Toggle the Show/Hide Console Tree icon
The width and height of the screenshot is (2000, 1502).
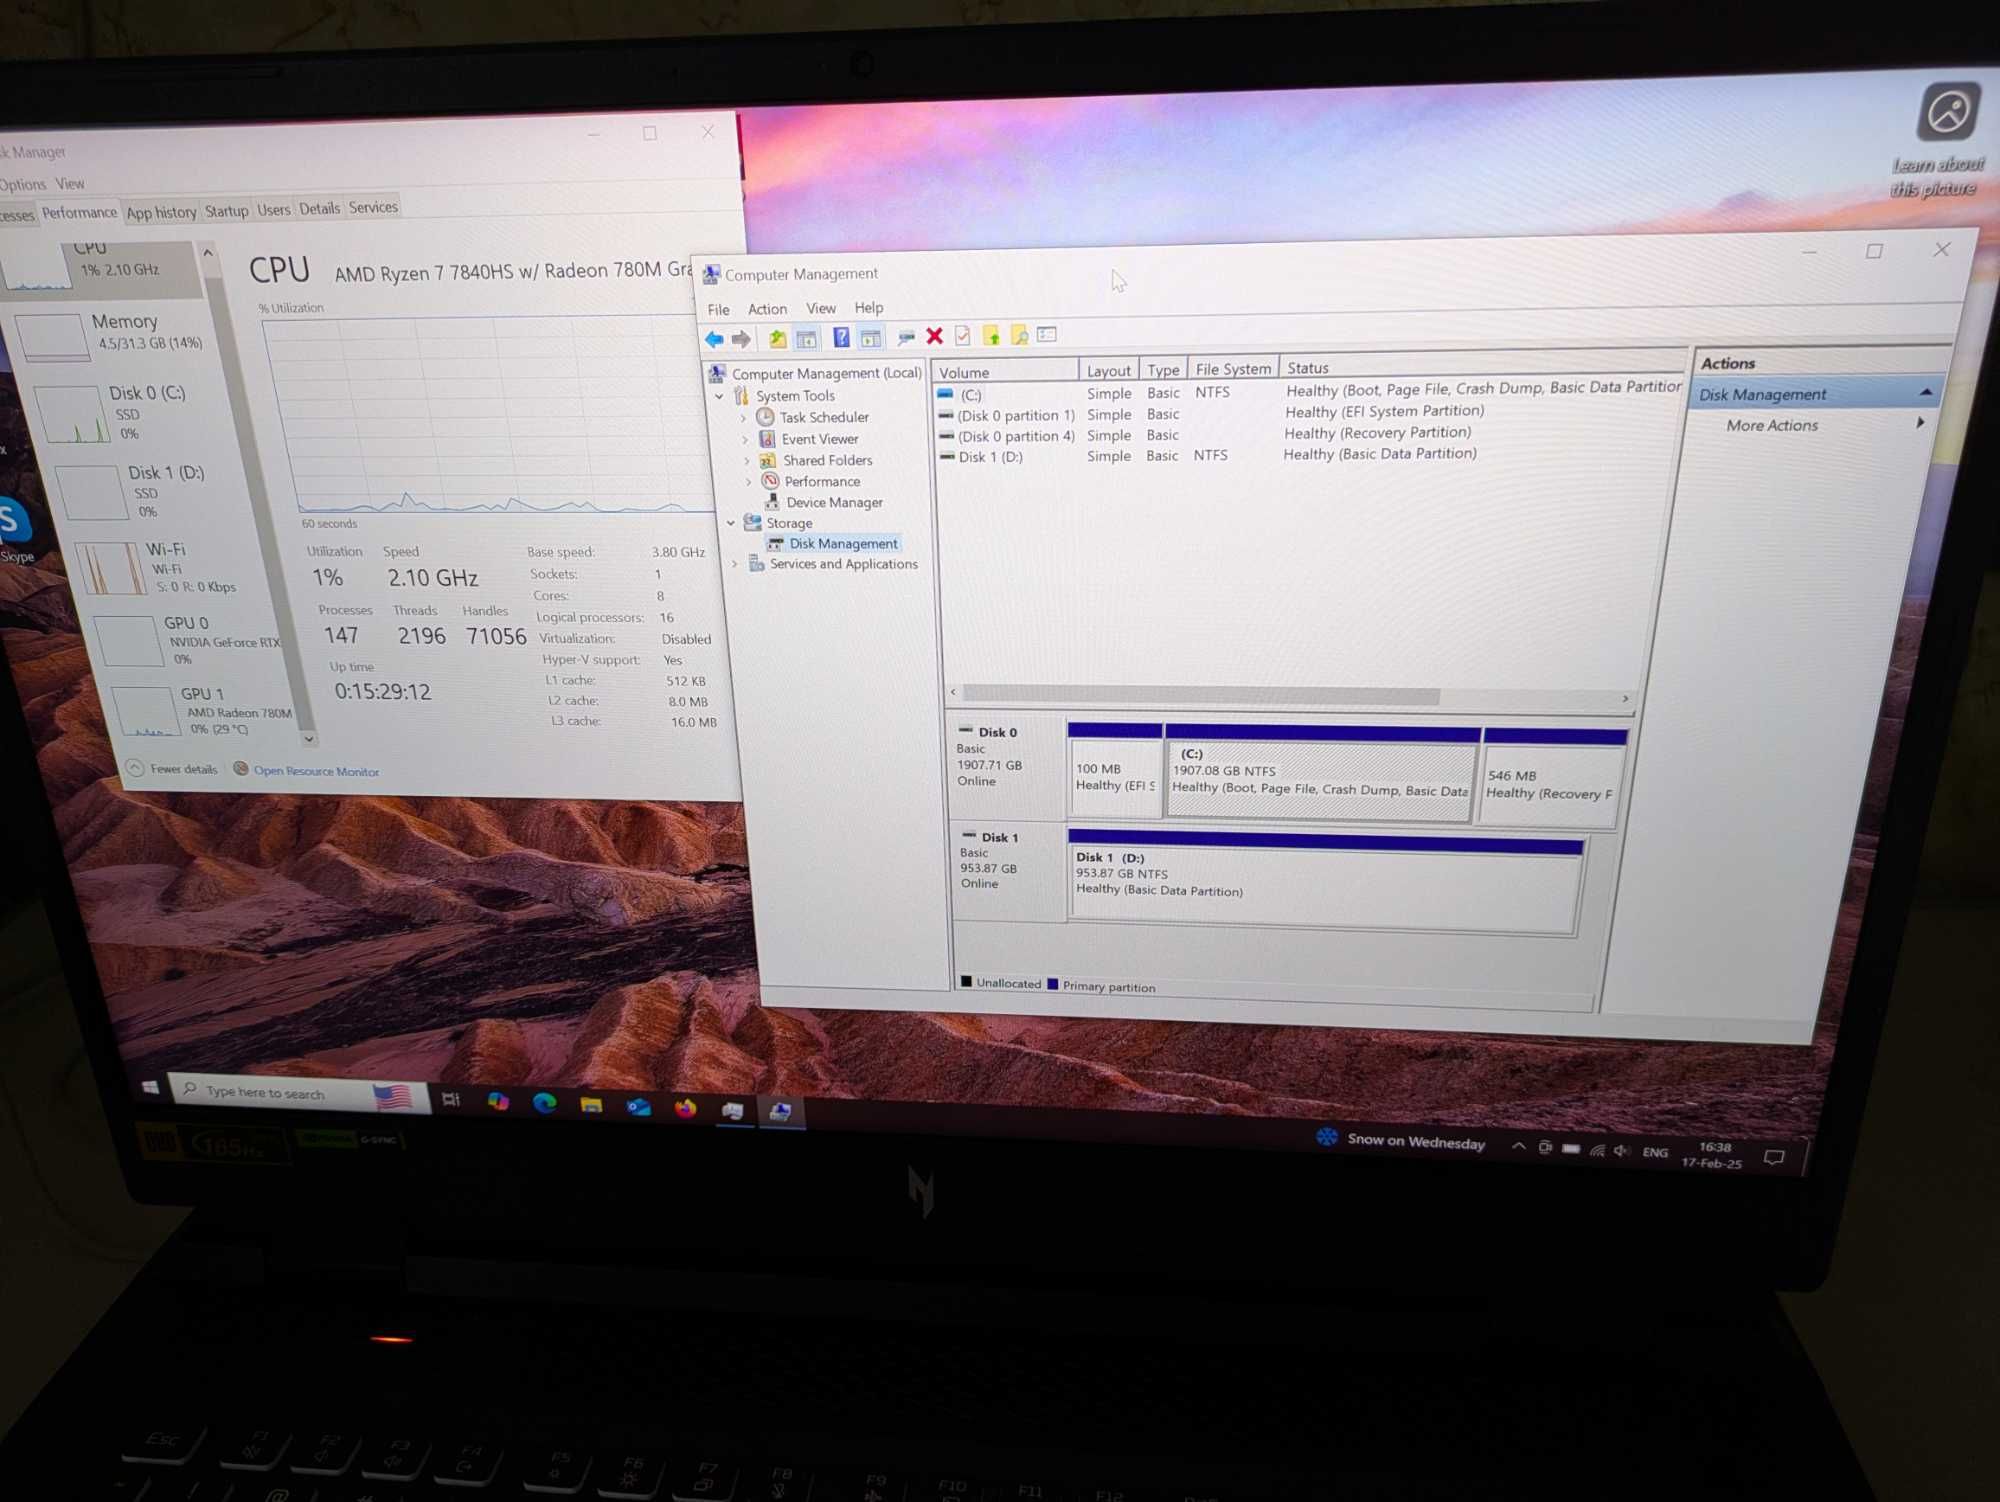(x=806, y=338)
